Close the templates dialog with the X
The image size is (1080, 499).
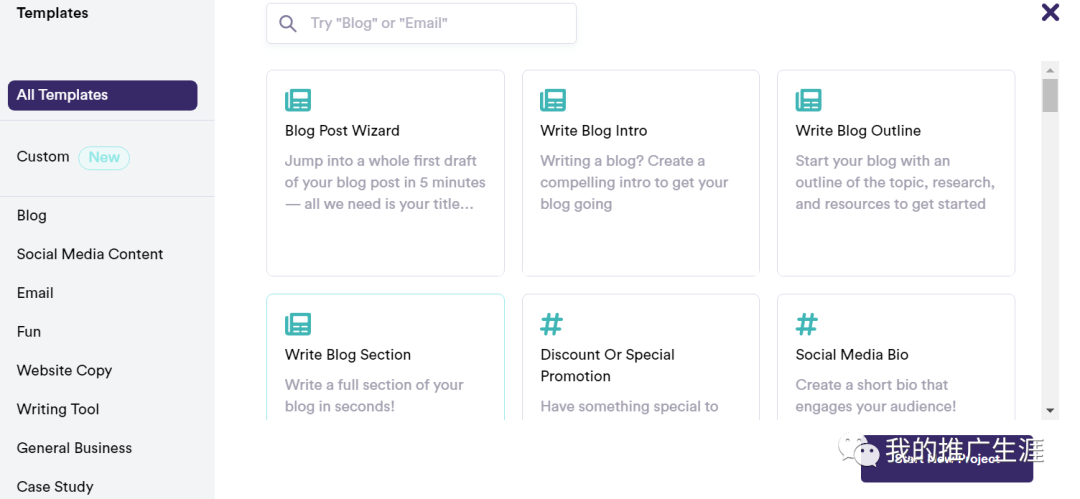[1050, 12]
